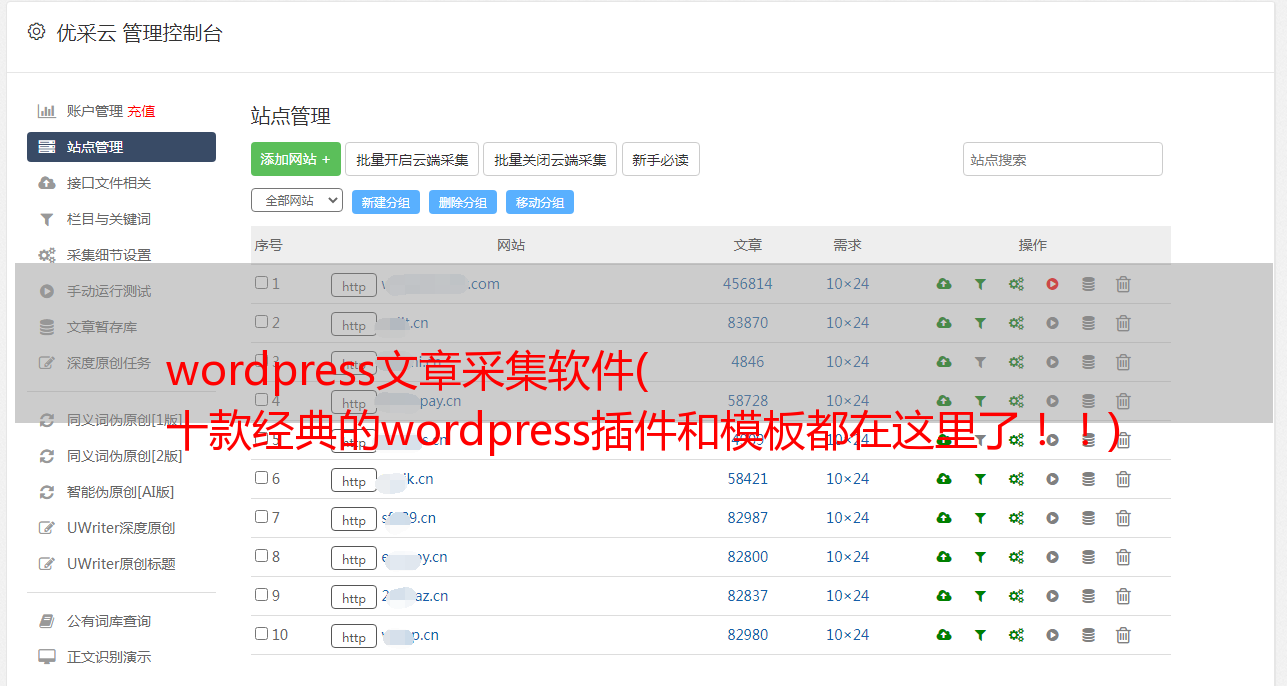Screen dimensions: 1287x686
Task: Click the cloud upload icon in row 8
Action: (x=944, y=557)
